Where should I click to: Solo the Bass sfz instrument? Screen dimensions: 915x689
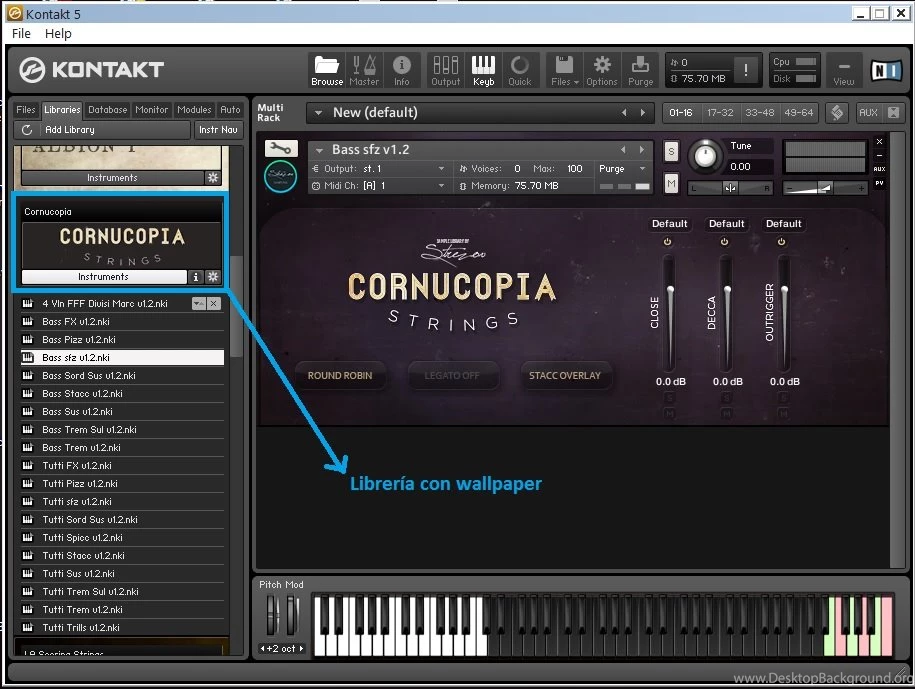(x=670, y=150)
